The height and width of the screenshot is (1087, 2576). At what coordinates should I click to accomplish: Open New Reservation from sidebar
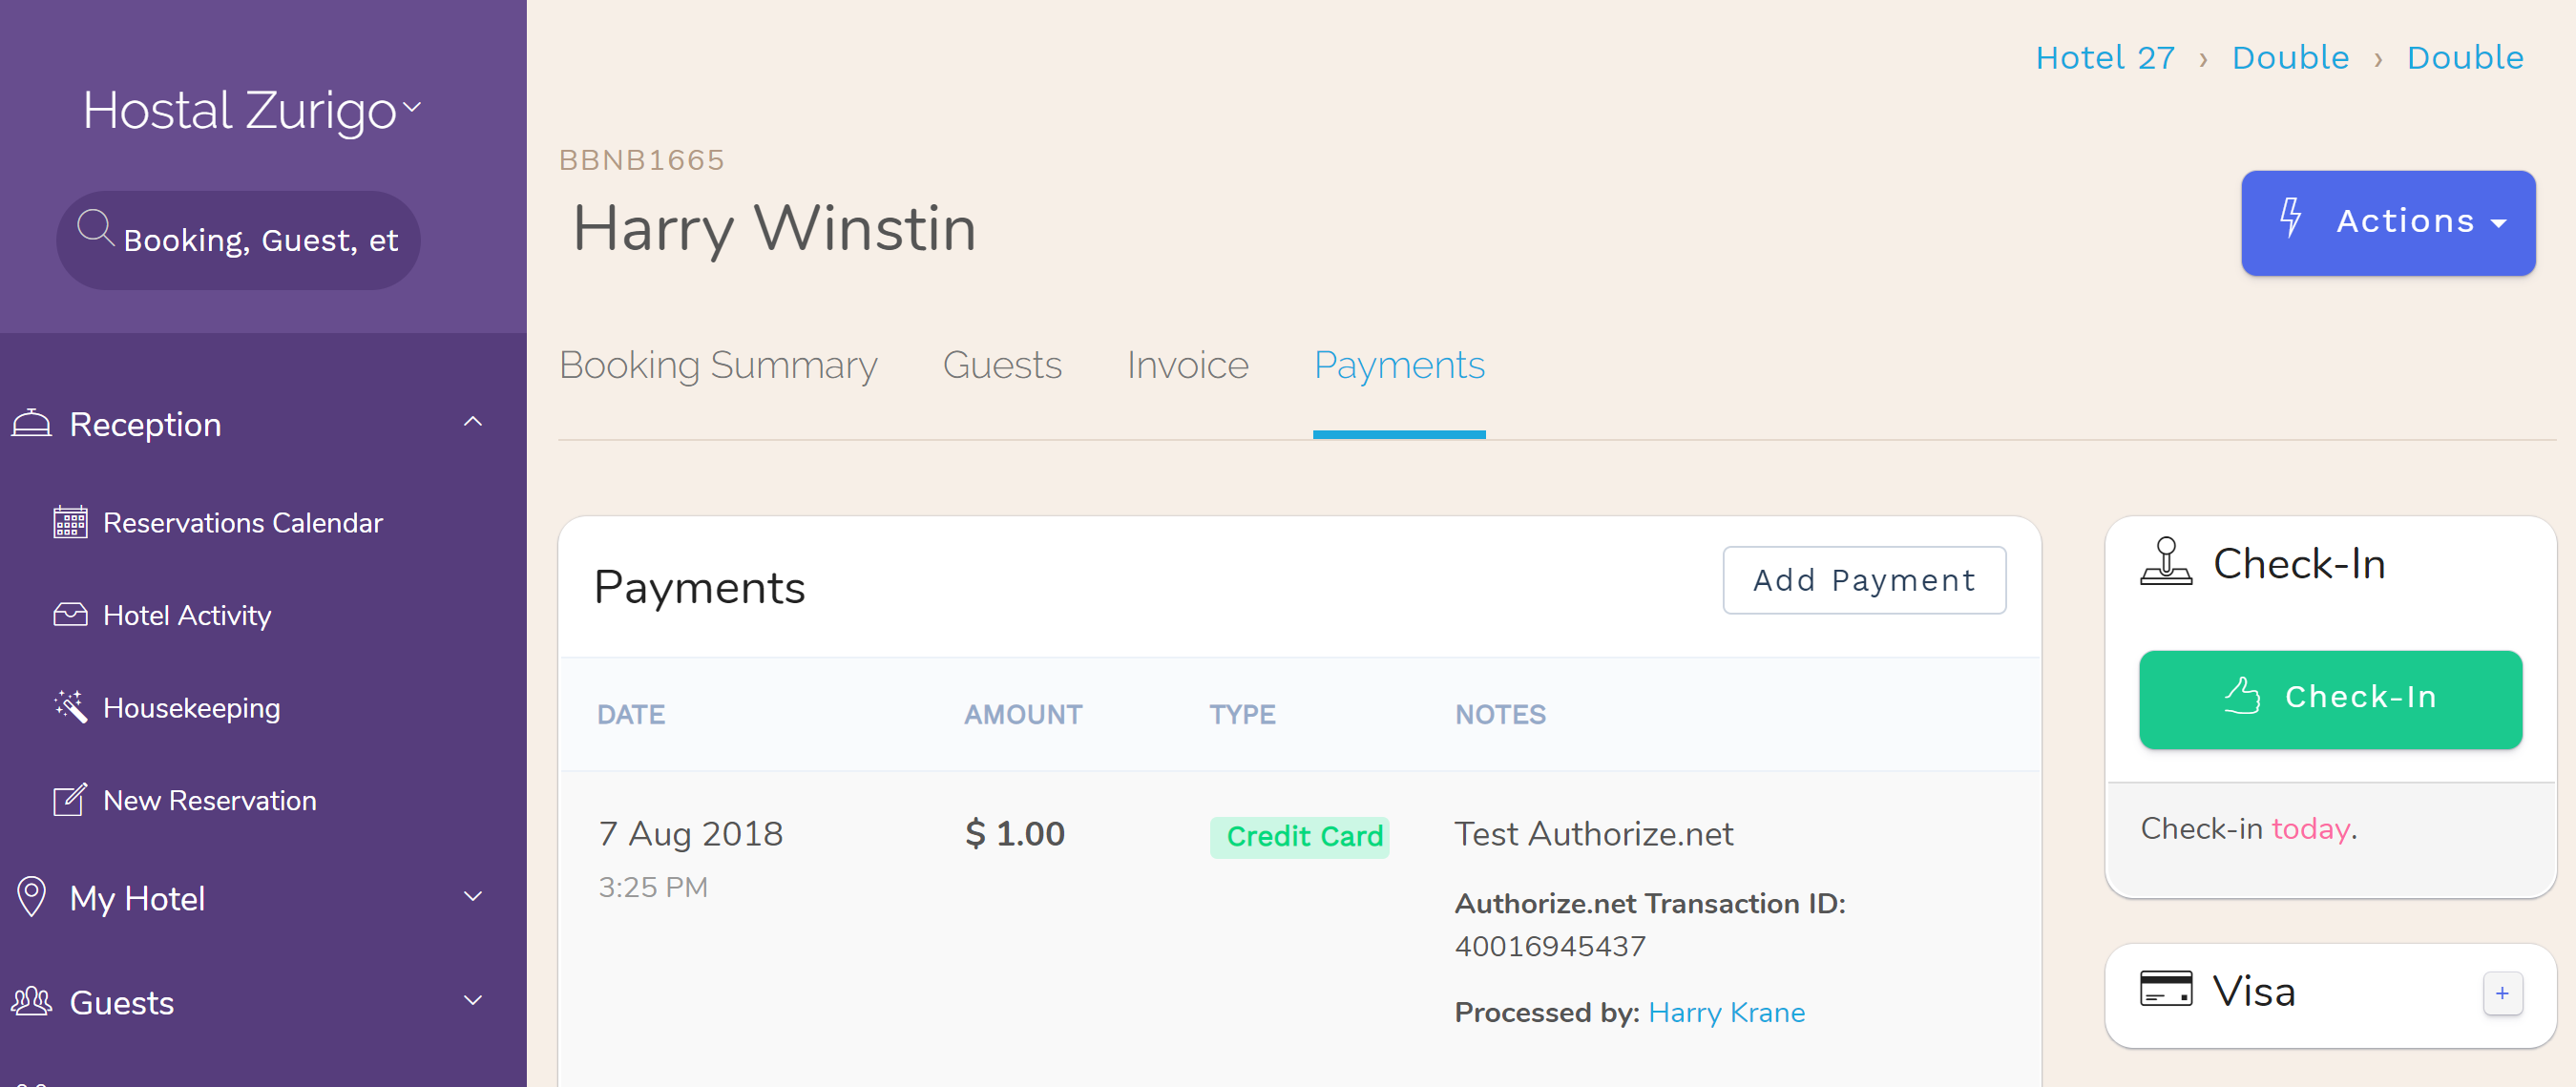click(210, 799)
